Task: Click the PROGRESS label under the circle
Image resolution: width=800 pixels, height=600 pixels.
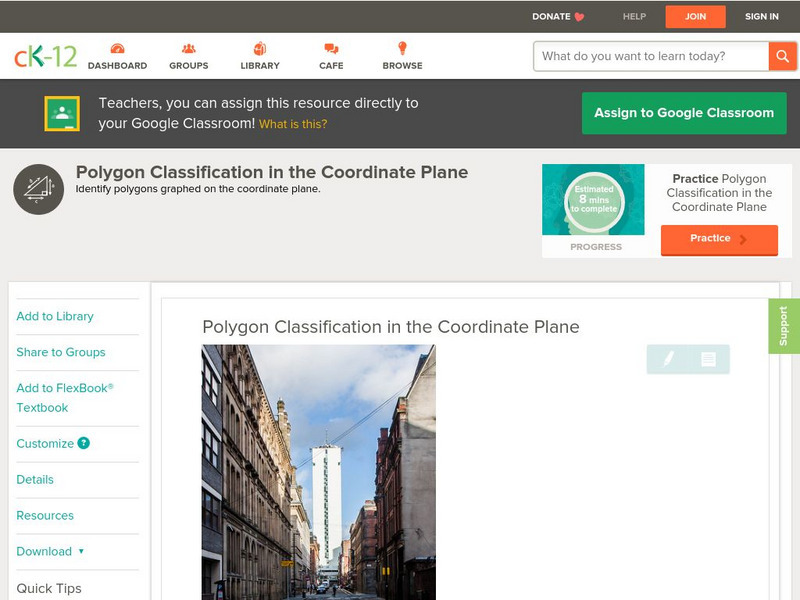Action: coord(595,247)
